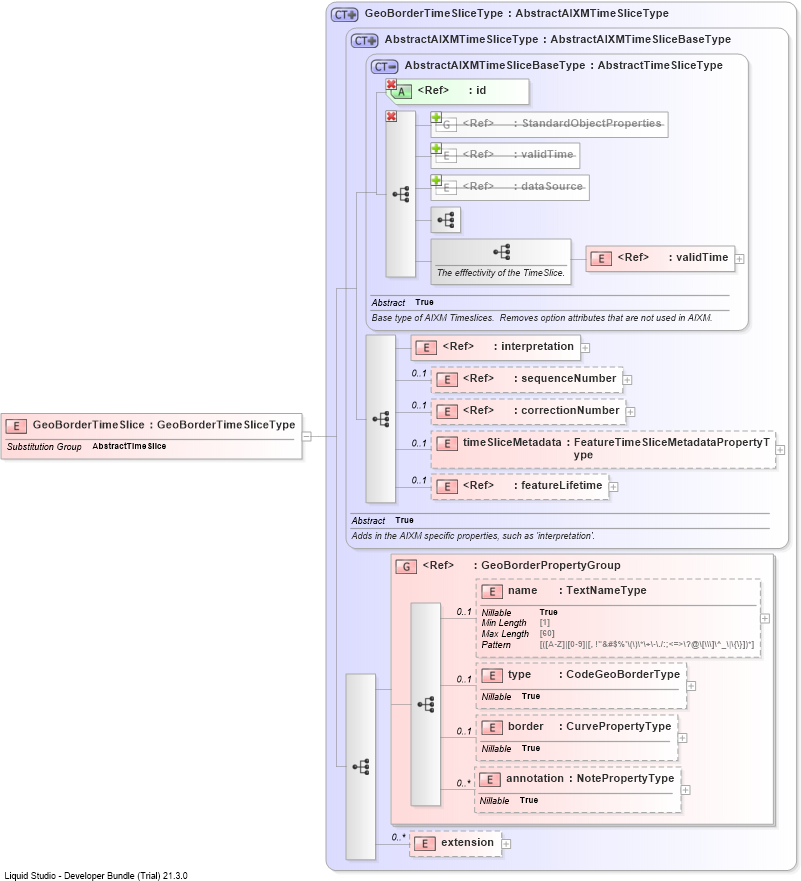Expand the border CurvePropertyType element
The width and height of the screenshot is (801, 881).
[682, 738]
